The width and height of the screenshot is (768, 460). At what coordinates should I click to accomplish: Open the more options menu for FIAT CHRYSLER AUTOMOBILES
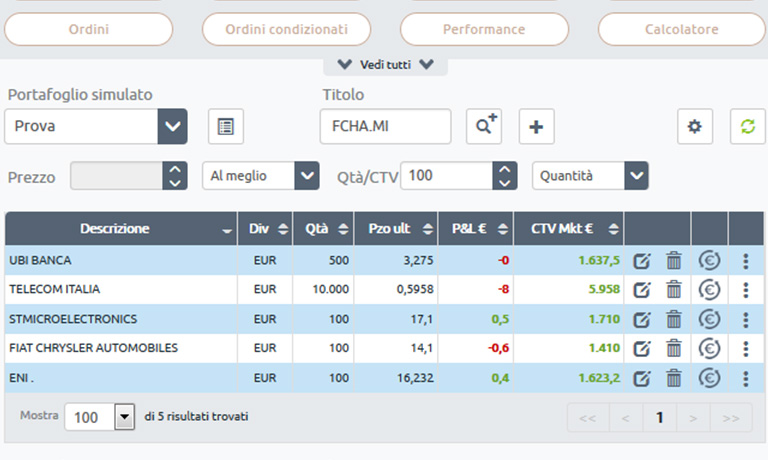(746, 349)
